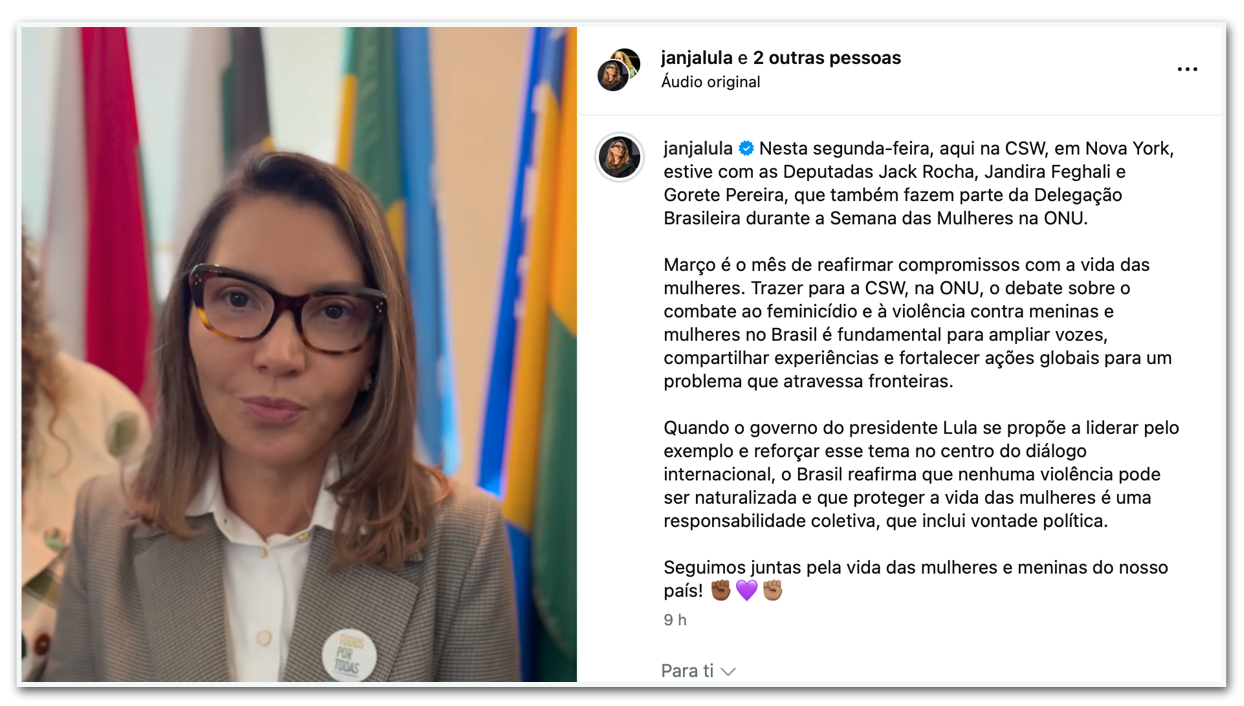
Task: Click the front profile avatar in post header
Action: (x=612, y=76)
